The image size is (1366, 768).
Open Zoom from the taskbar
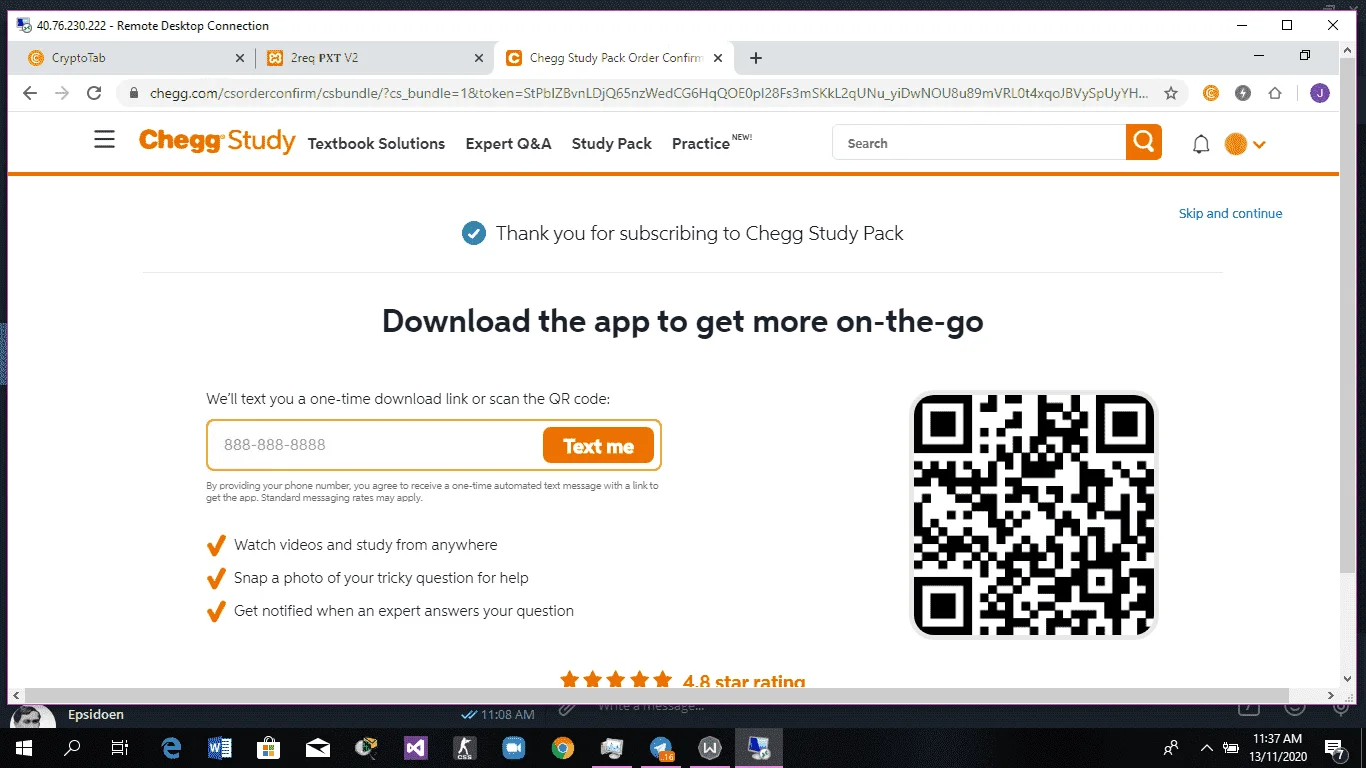pos(514,747)
